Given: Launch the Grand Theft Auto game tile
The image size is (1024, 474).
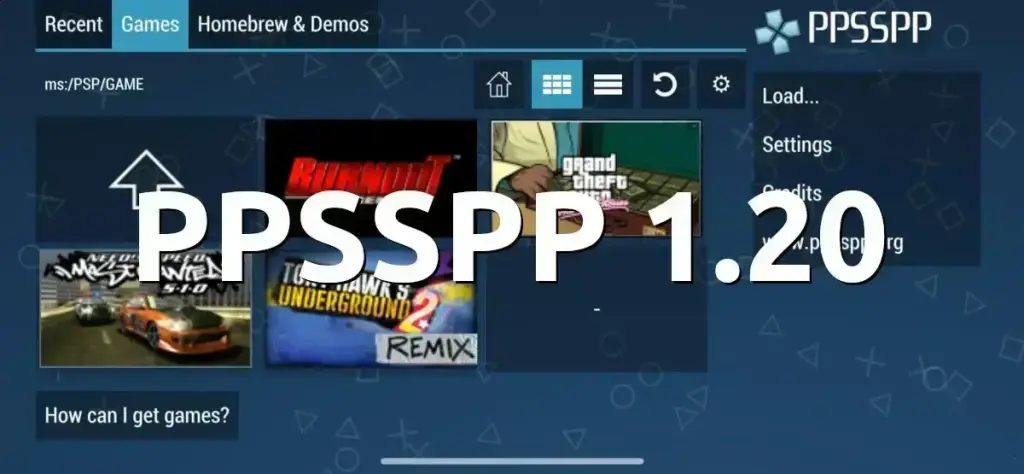Looking at the screenshot, I should pyautogui.click(x=596, y=178).
